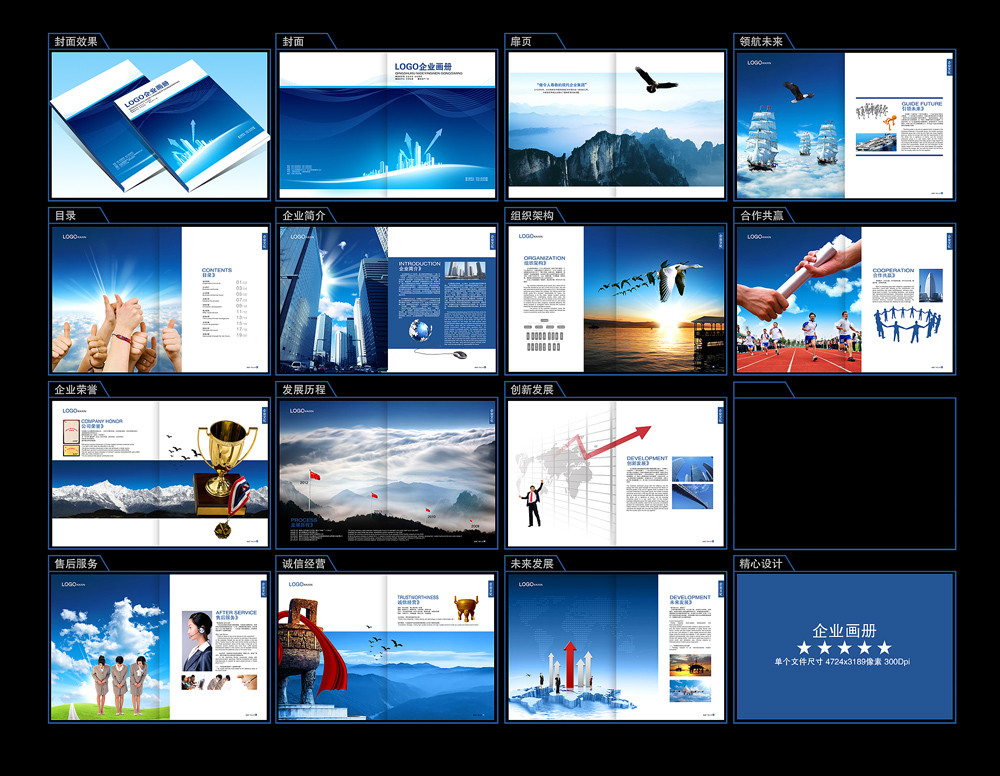Select the 领航未来 sailing ships spread
This screenshot has height=776, width=1000.
pyautogui.click(x=844, y=125)
